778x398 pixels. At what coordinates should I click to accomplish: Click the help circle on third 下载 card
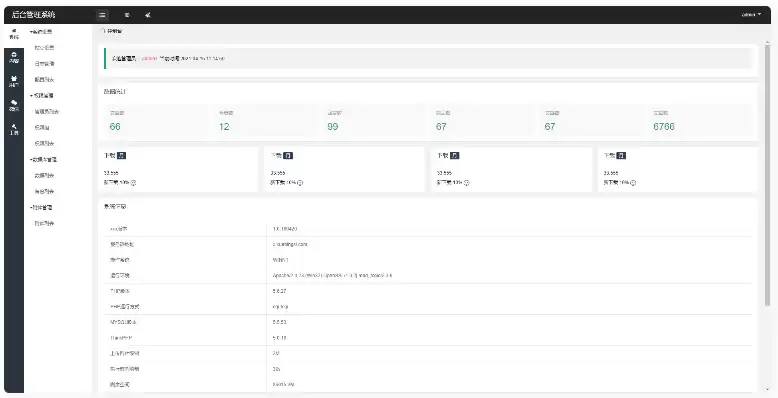pos(467,183)
